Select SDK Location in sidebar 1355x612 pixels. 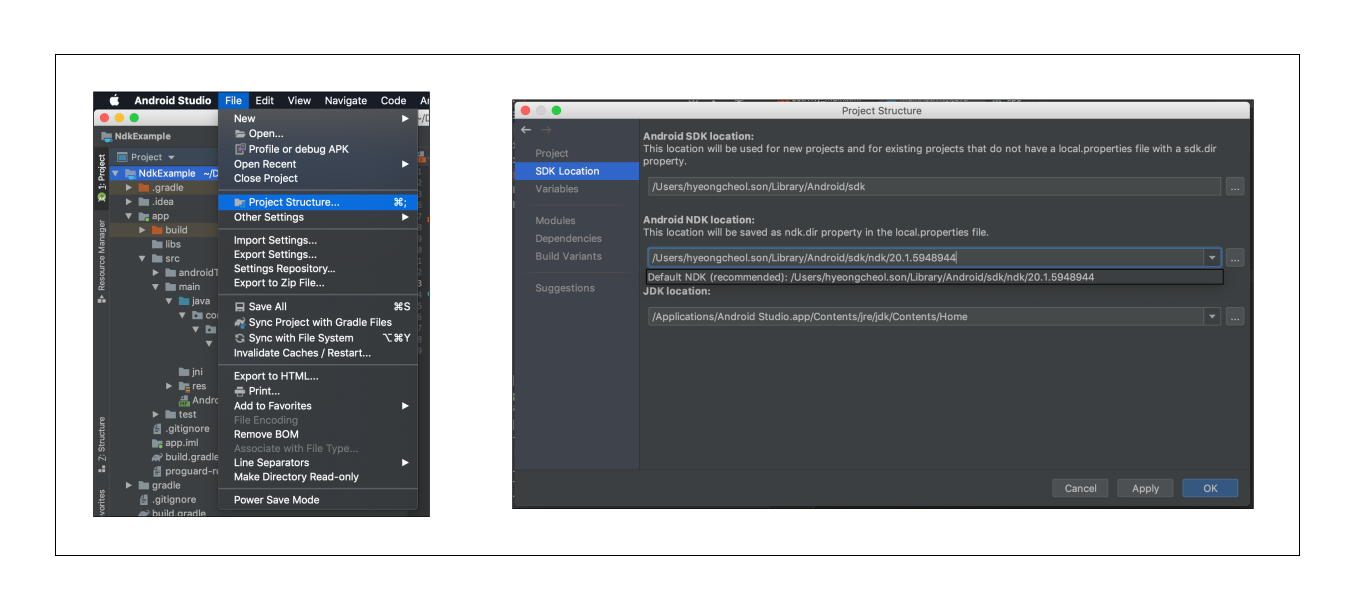pos(576,171)
